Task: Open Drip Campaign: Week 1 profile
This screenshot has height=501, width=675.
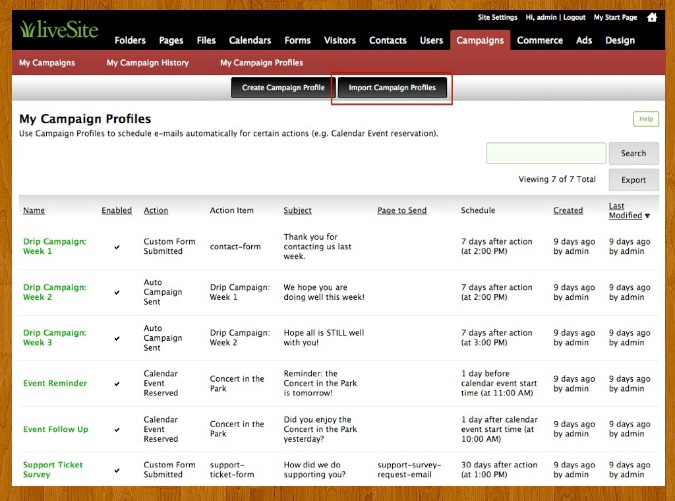Action: point(55,246)
